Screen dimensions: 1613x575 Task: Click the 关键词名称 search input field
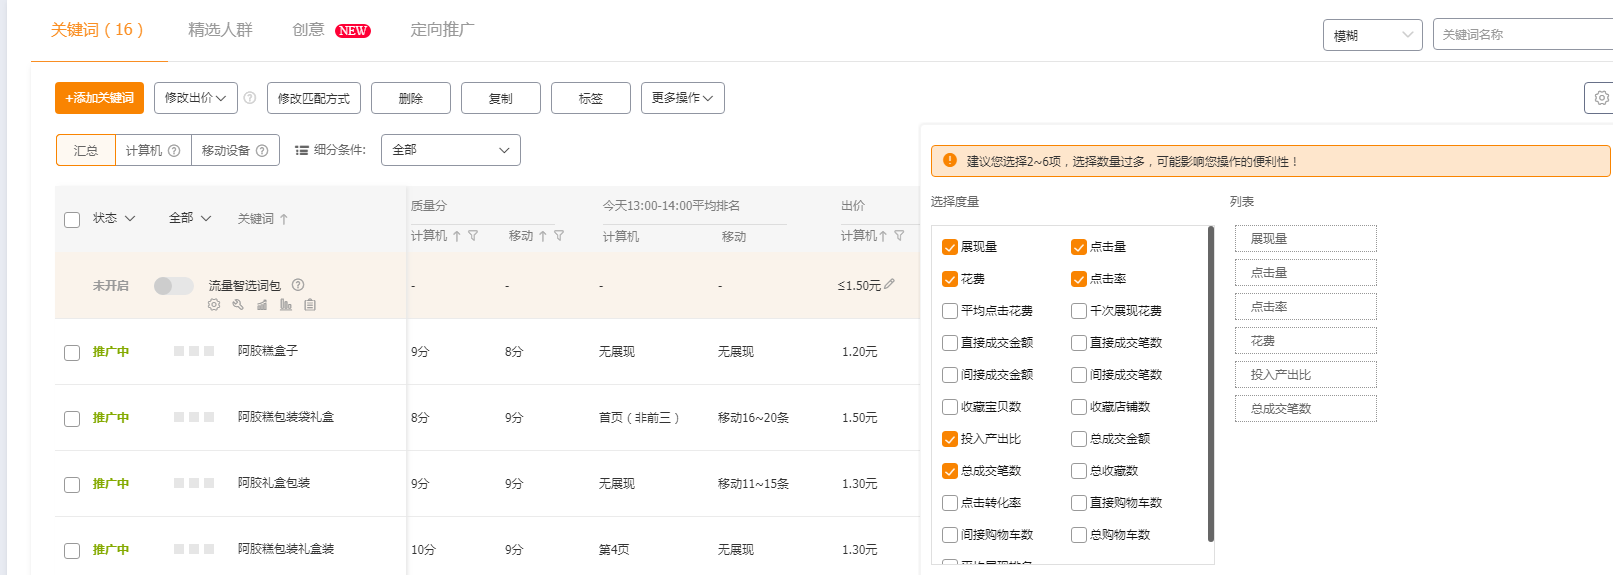click(1520, 35)
